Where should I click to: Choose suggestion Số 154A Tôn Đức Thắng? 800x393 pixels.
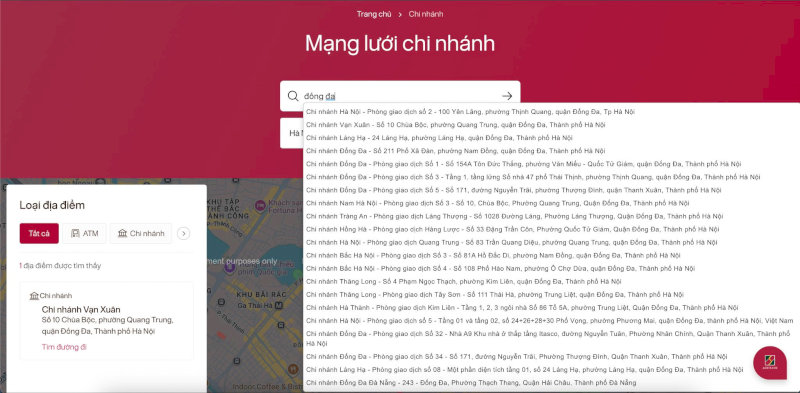tap(523, 164)
